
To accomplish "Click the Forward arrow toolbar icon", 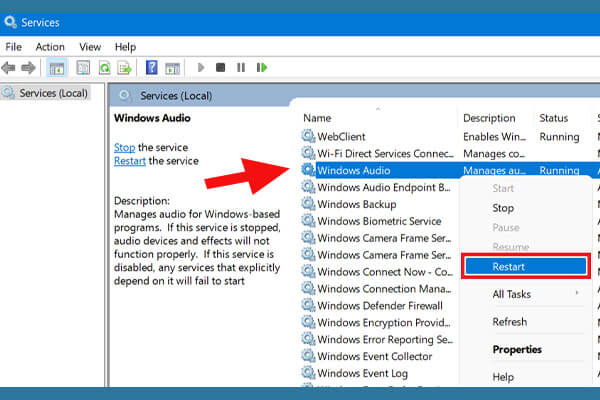I will pyautogui.click(x=28, y=68).
